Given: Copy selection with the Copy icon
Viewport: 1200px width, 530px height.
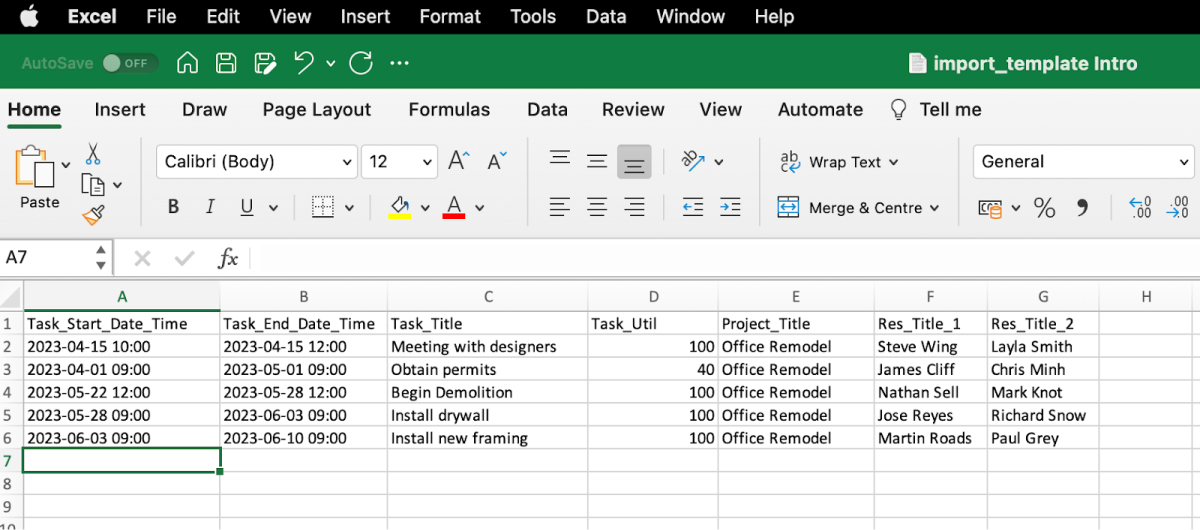Looking at the screenshot, I should click(x=93, y=185).
